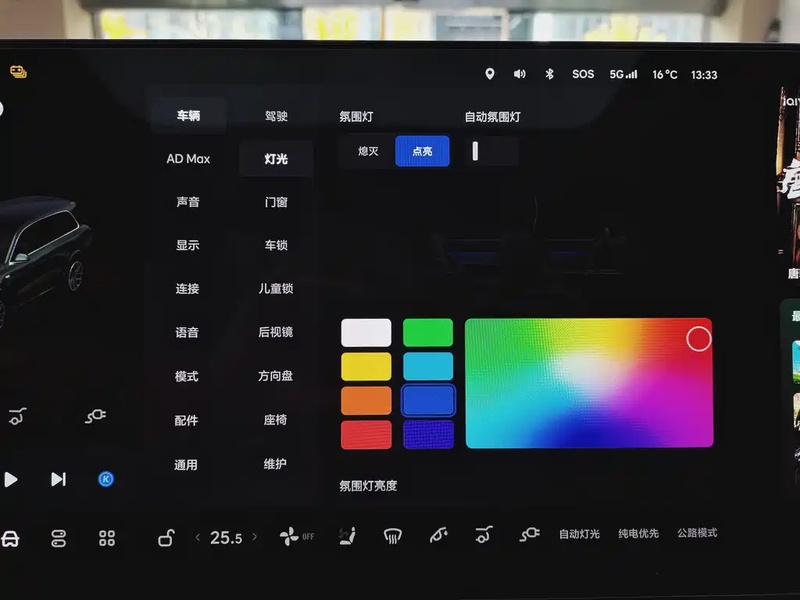800x600 pixels.
Task: Tap the windshield defrost icon
Action: point(393,536)
